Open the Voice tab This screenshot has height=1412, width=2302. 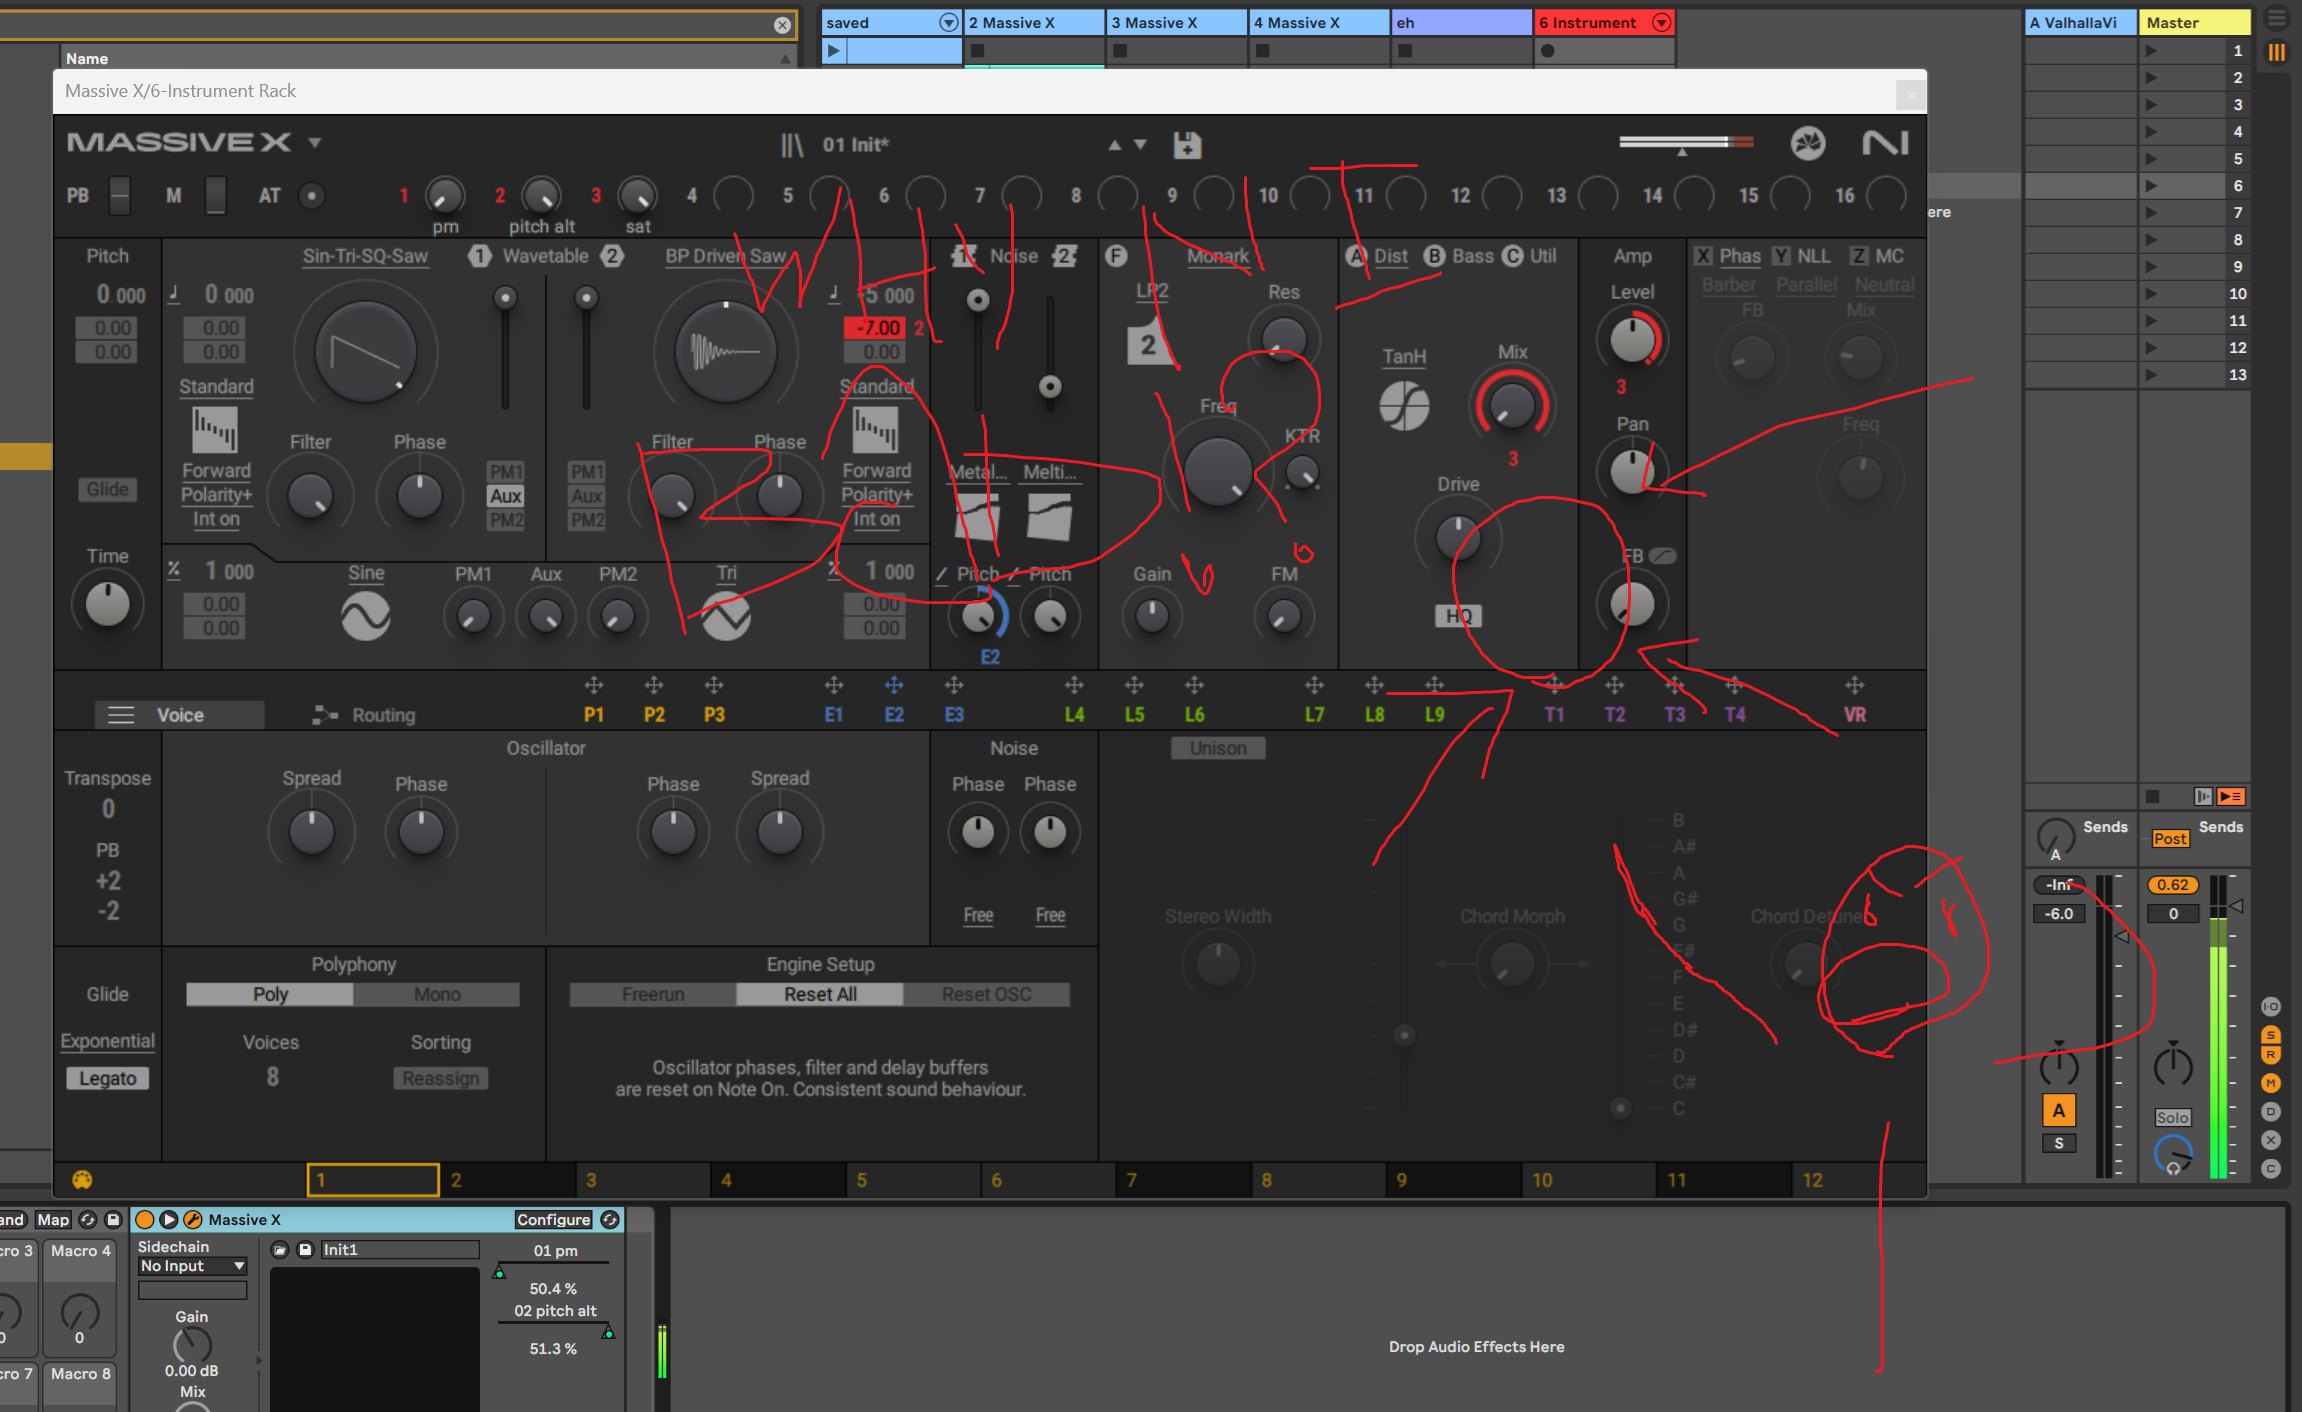[x=180, y=715]
